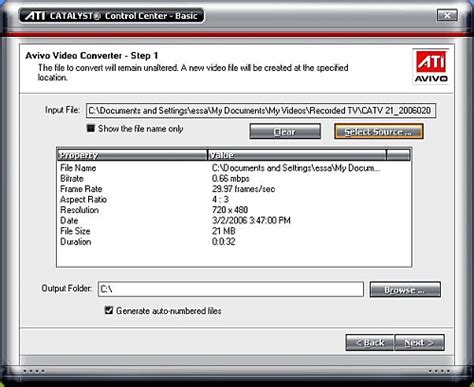Click the value 29.97 frames/sec
Viewport: 474px width, 387px height.
pos(243,189)
